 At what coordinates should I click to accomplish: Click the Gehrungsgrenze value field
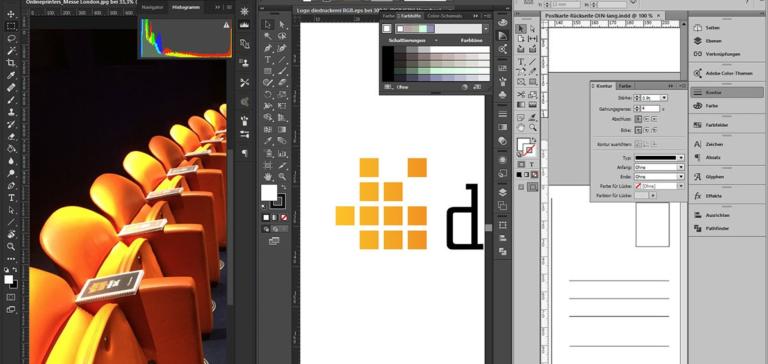coord(650,109)
